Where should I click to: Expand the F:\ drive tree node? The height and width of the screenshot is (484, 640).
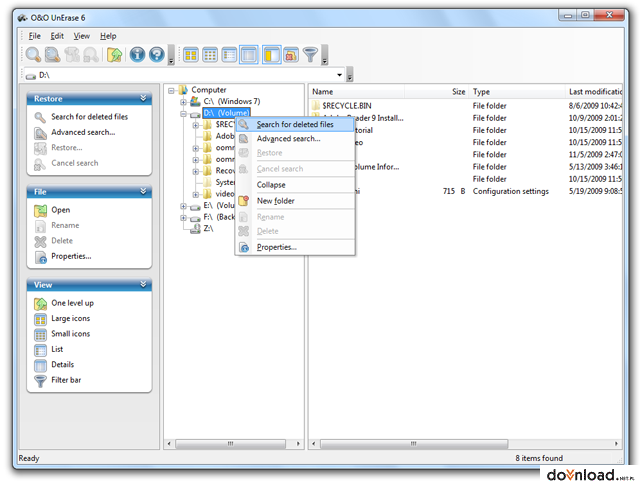pos(183,218)
